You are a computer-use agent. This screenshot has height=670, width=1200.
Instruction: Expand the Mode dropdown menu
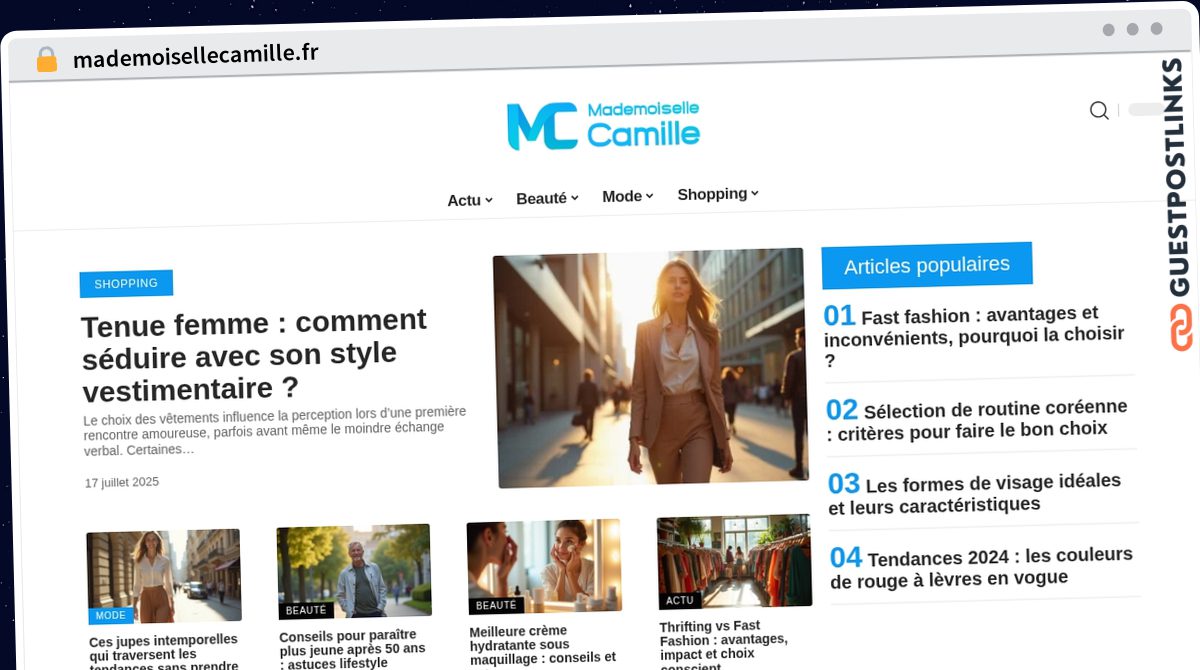[627, 196]
